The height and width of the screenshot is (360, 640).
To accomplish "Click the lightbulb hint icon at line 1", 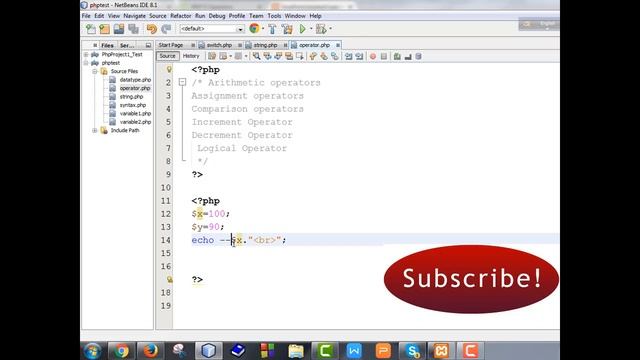I will click(169, 69).
